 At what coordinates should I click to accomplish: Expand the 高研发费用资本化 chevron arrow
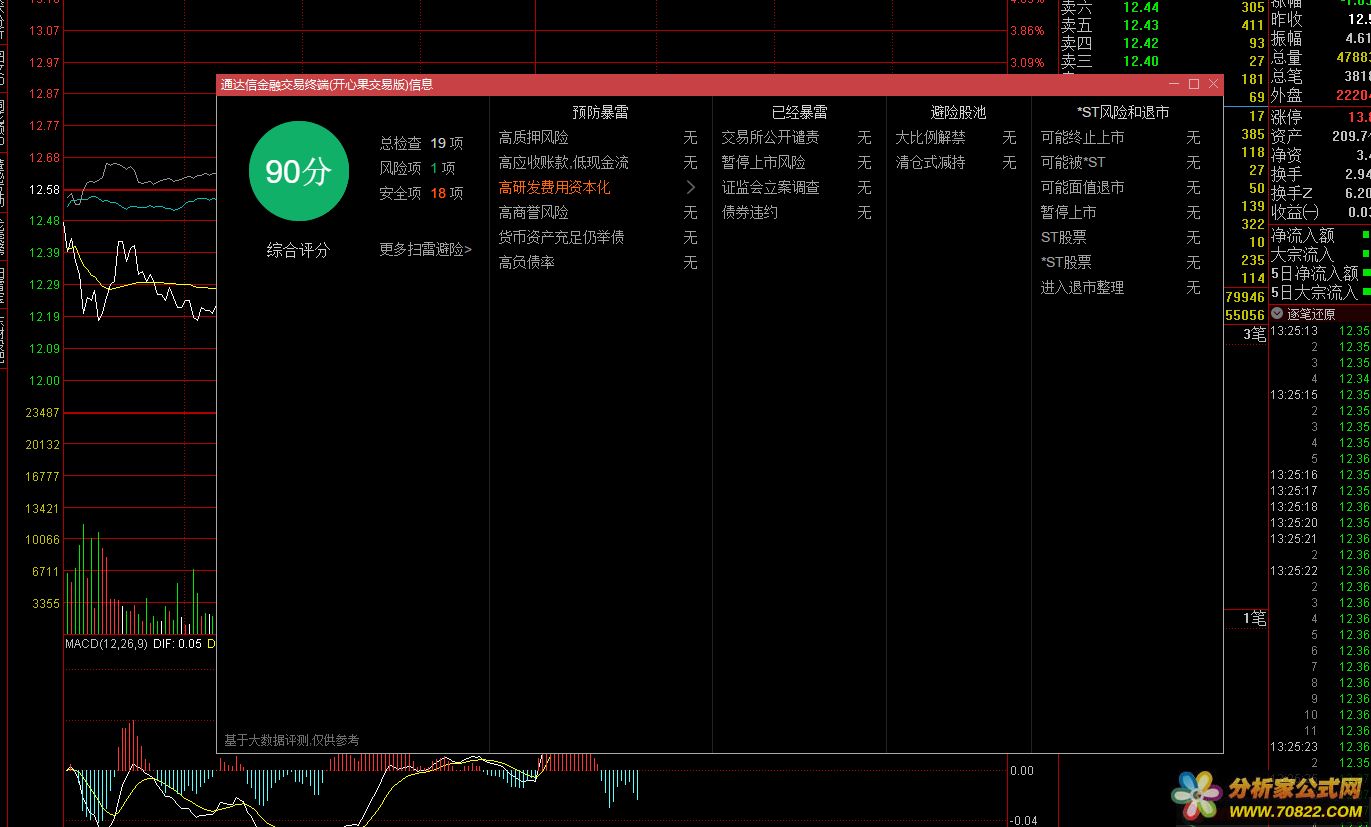point(690,187)
